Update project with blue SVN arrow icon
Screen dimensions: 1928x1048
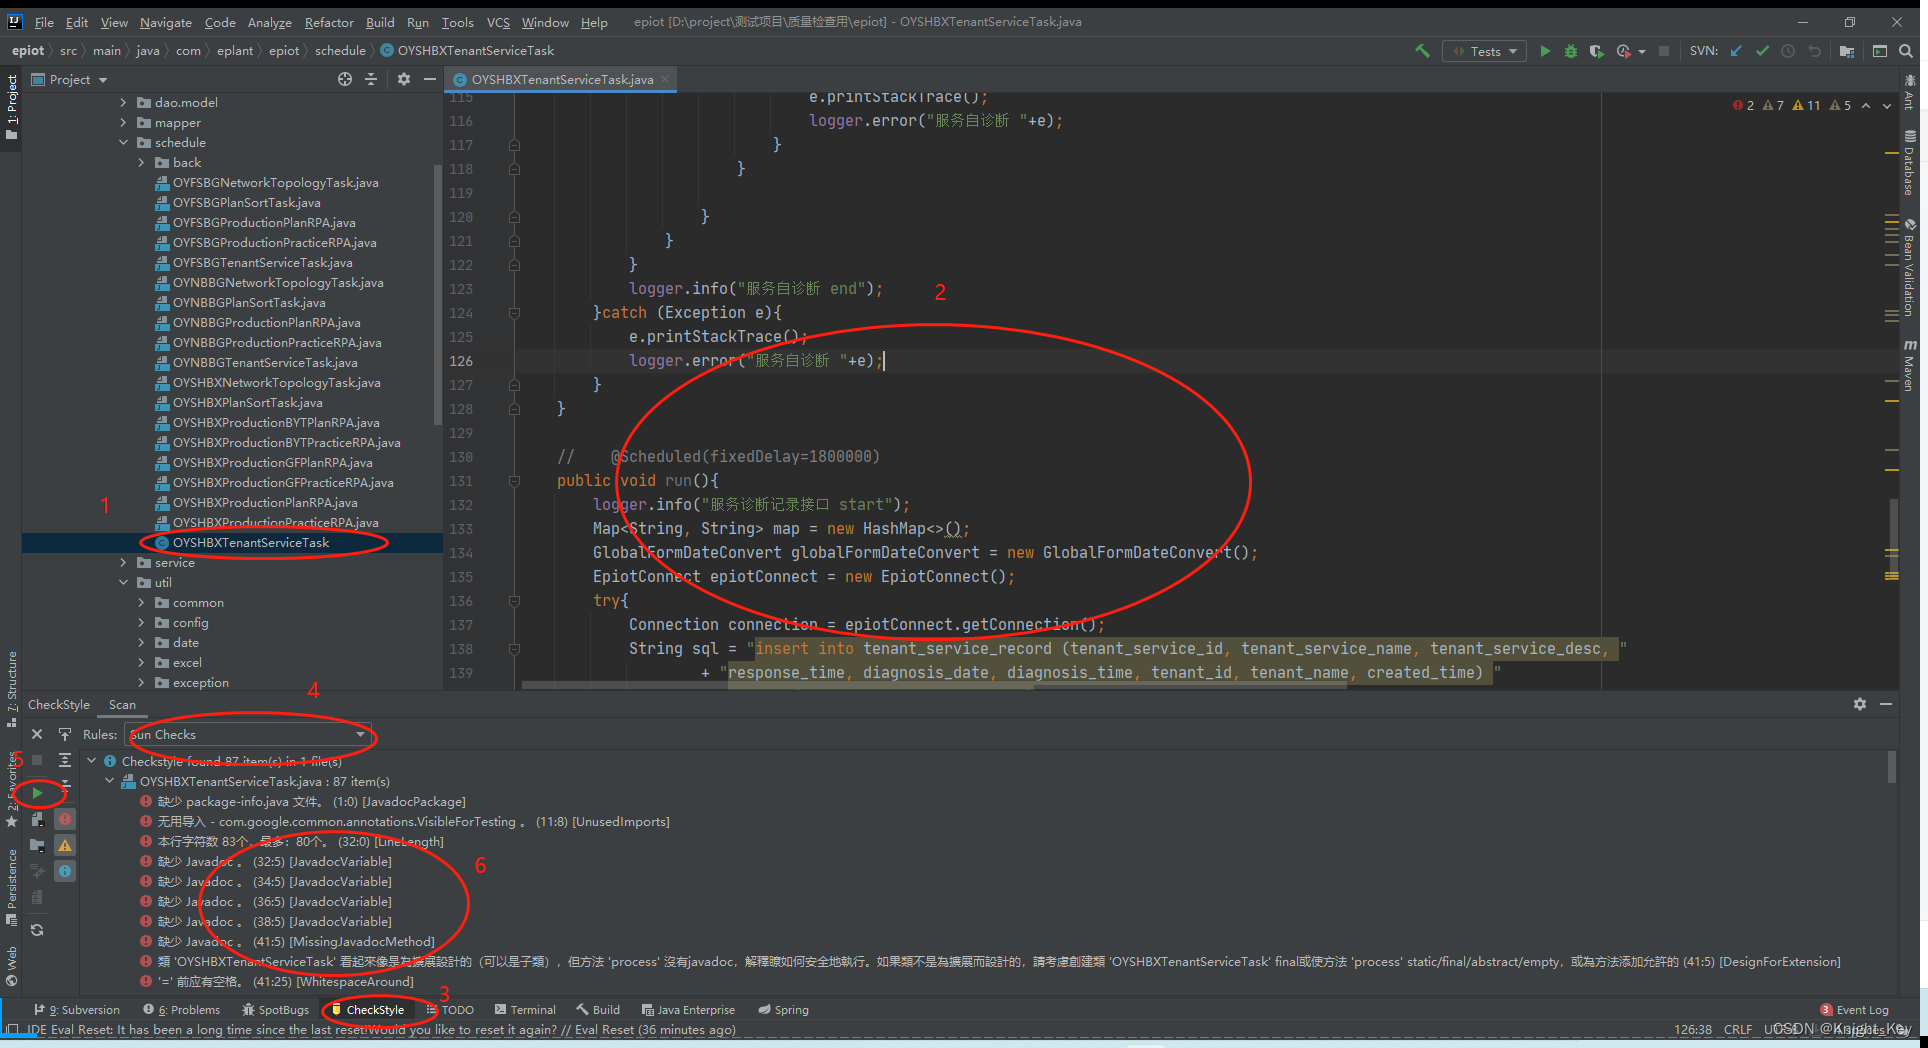click(x=1736, y=50)
